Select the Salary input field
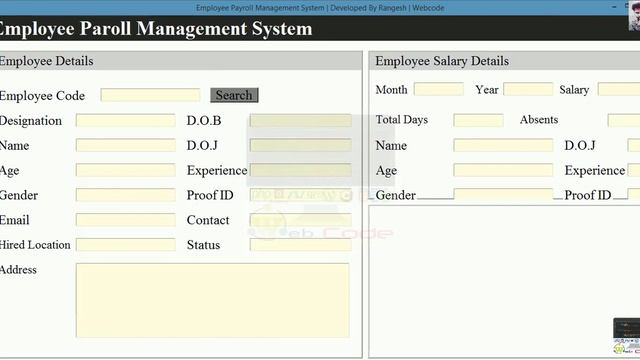Viewport: 640px width, 360px height. tap(619, 89)
